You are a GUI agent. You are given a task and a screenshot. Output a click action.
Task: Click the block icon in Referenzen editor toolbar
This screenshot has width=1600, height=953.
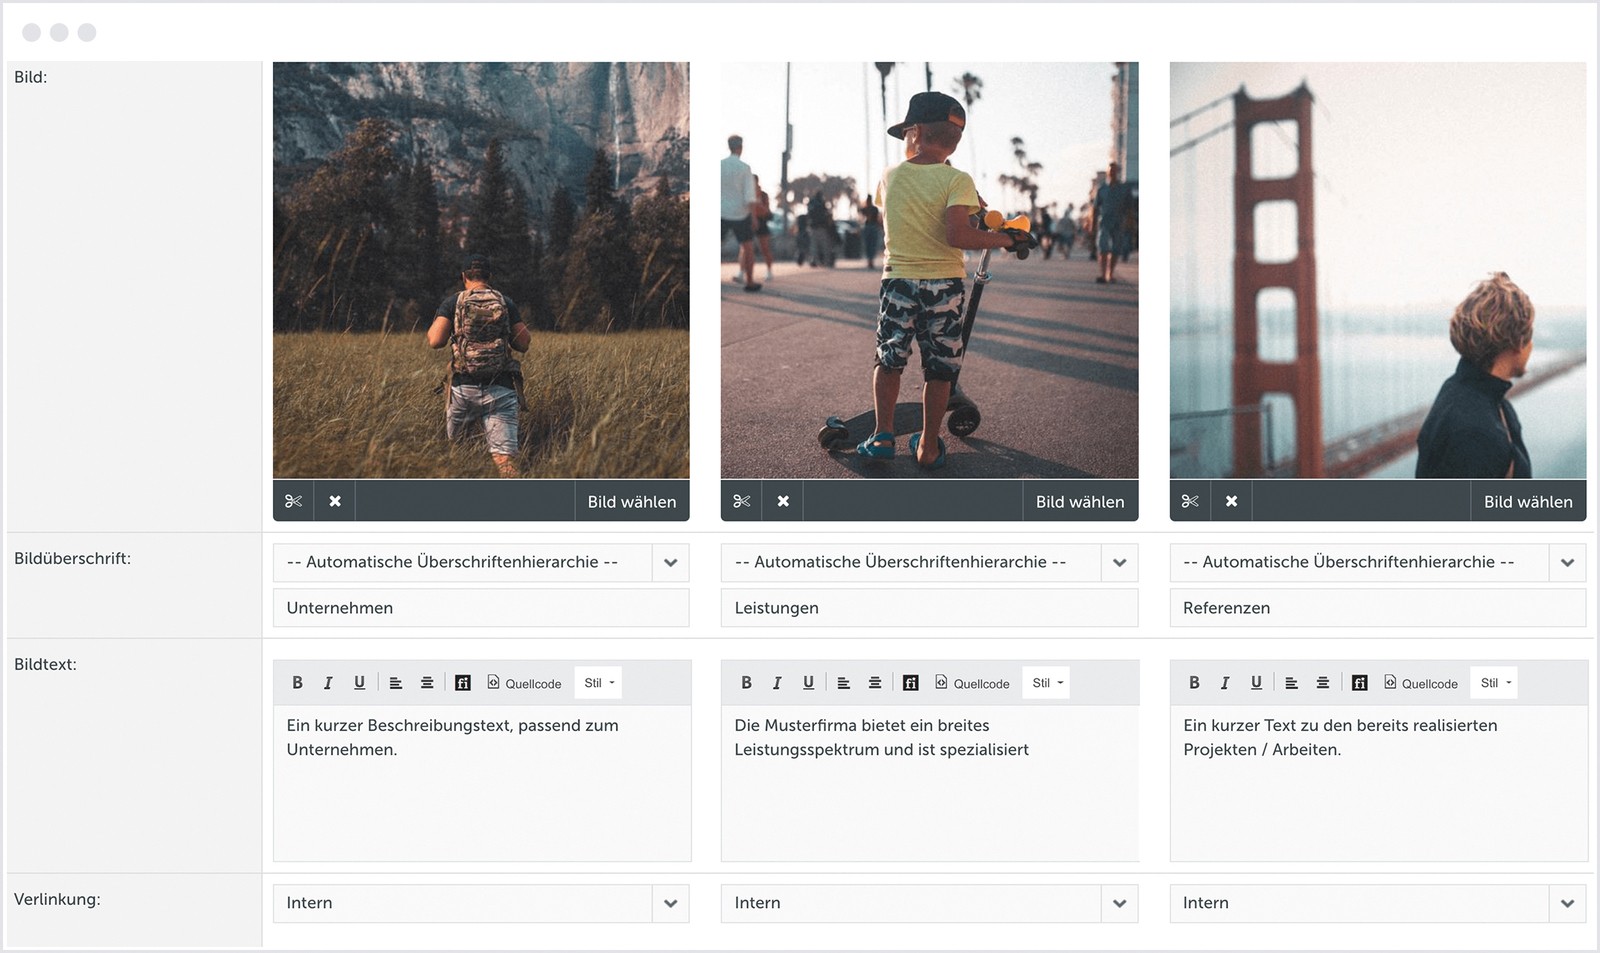[1359, 683]
